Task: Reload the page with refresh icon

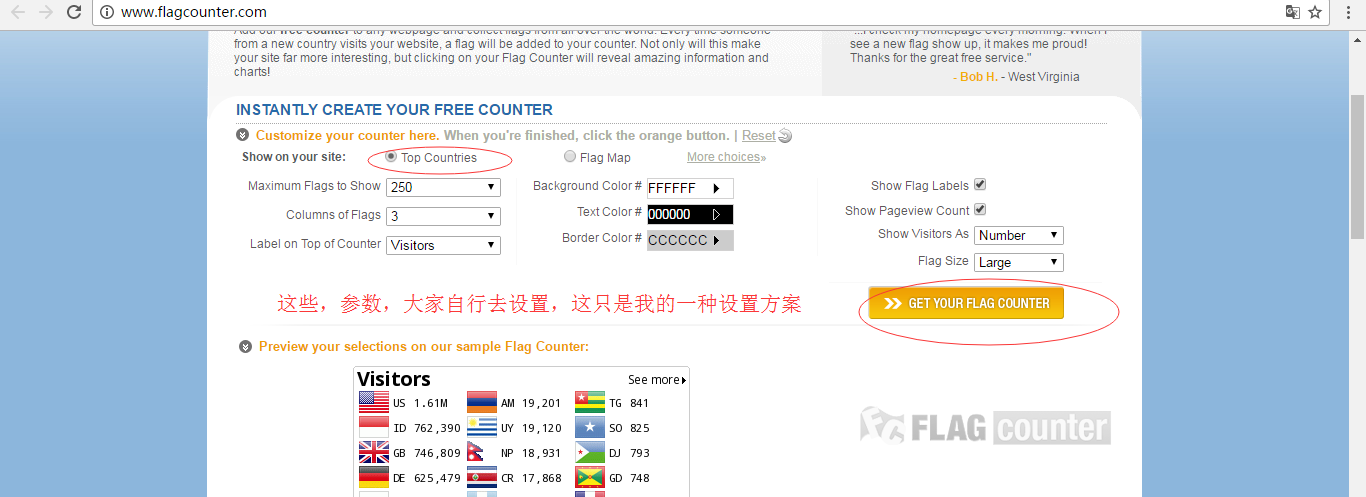Action: tap(74, 12)
